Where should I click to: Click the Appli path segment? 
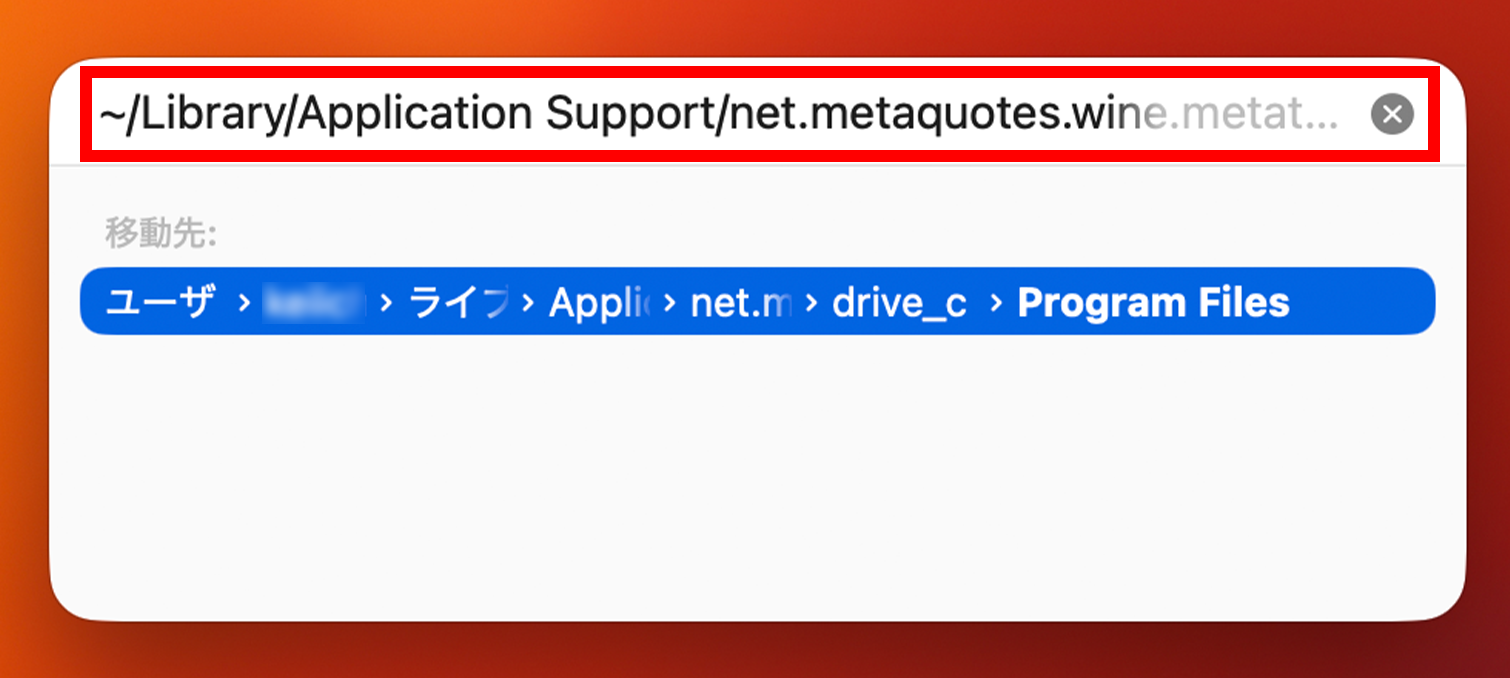click(x=599, y=302)
